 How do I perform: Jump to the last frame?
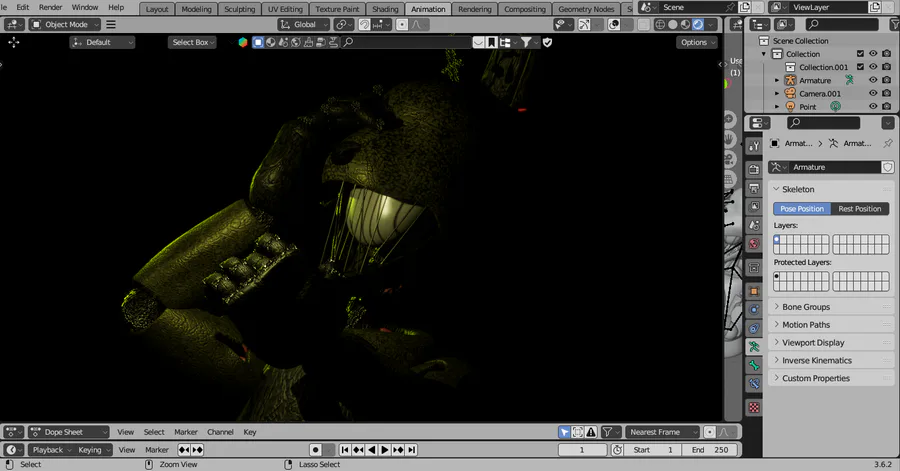pos(412,450)
